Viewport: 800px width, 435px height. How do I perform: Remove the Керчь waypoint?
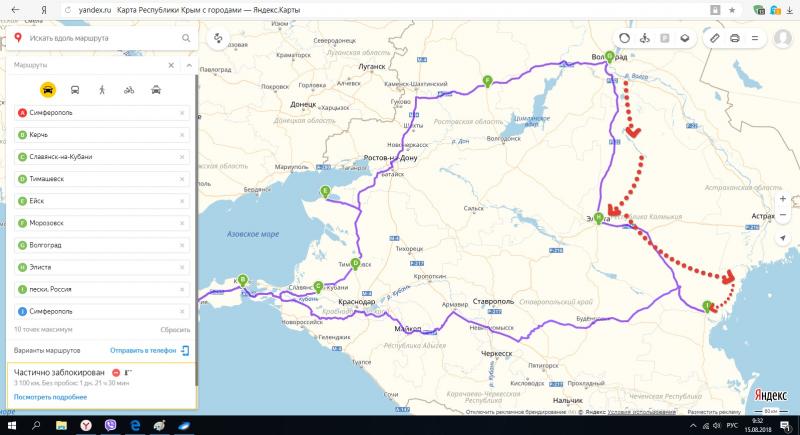[182, 134]
